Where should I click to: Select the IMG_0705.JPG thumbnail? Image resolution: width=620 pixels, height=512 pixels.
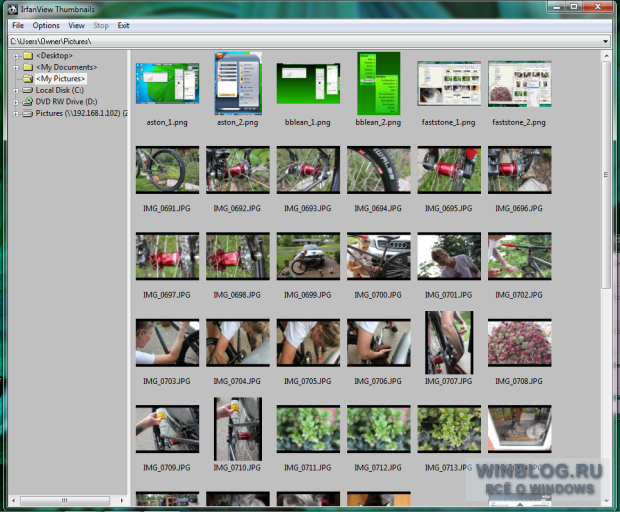click(308, 342)
